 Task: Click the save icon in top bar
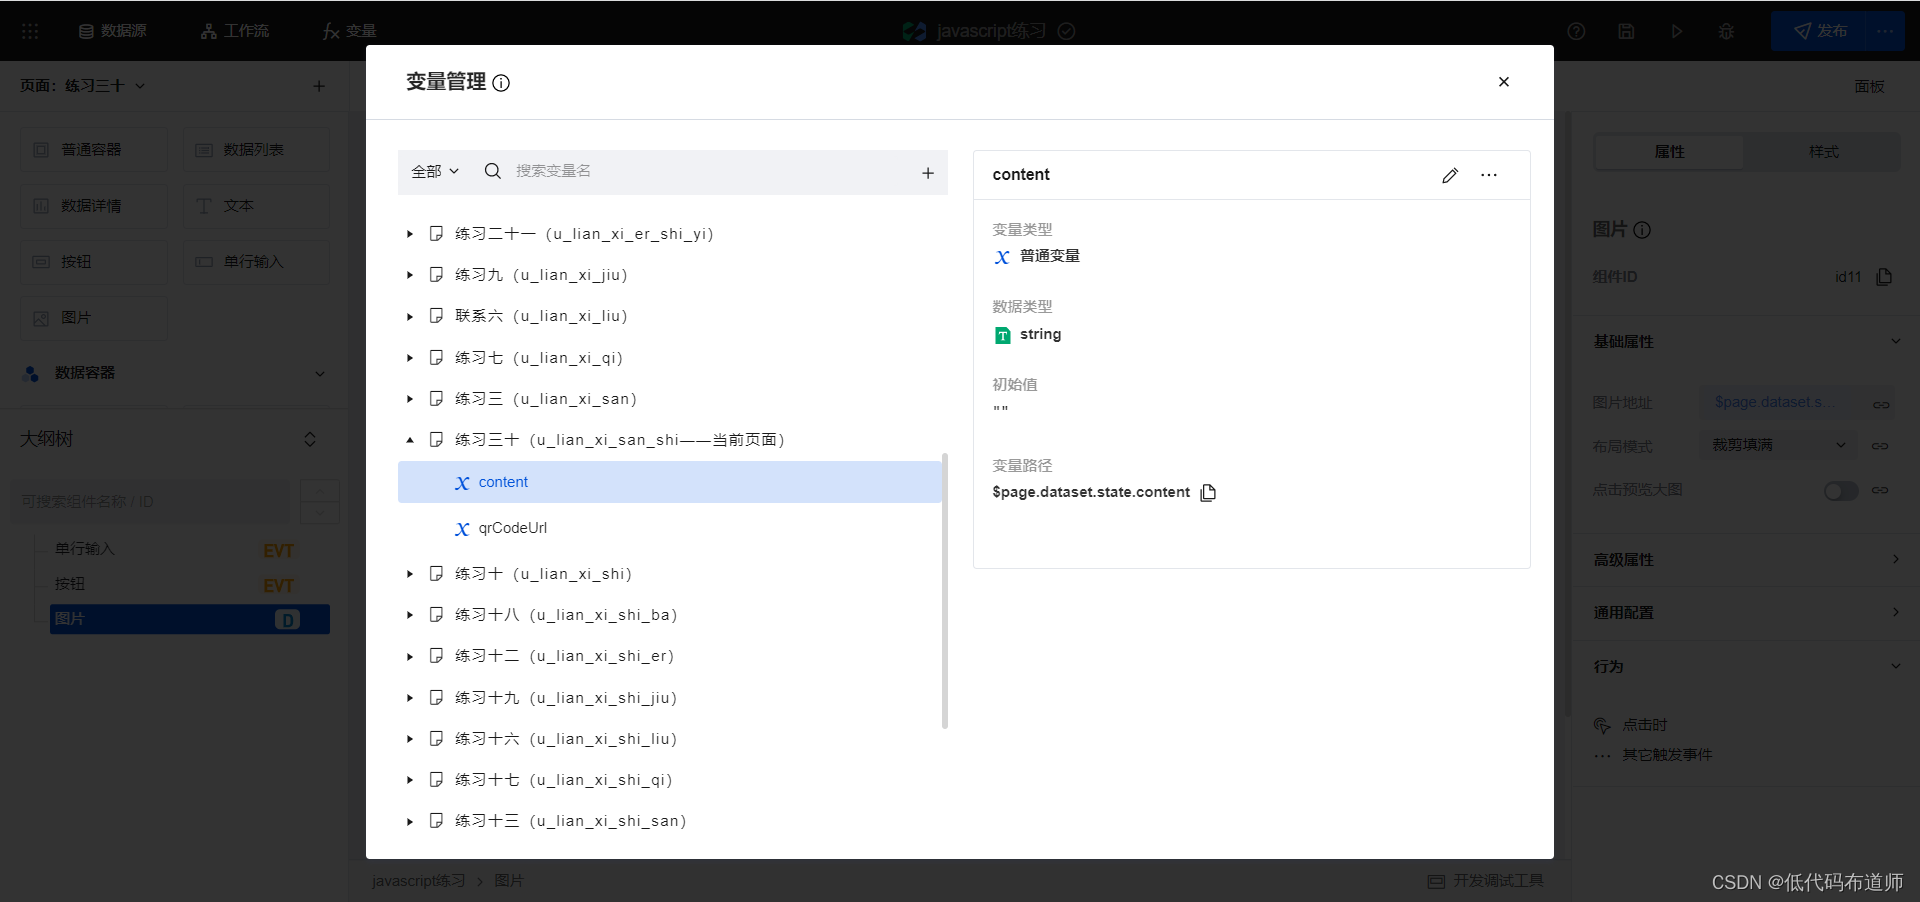click(x=1626, y=31)
